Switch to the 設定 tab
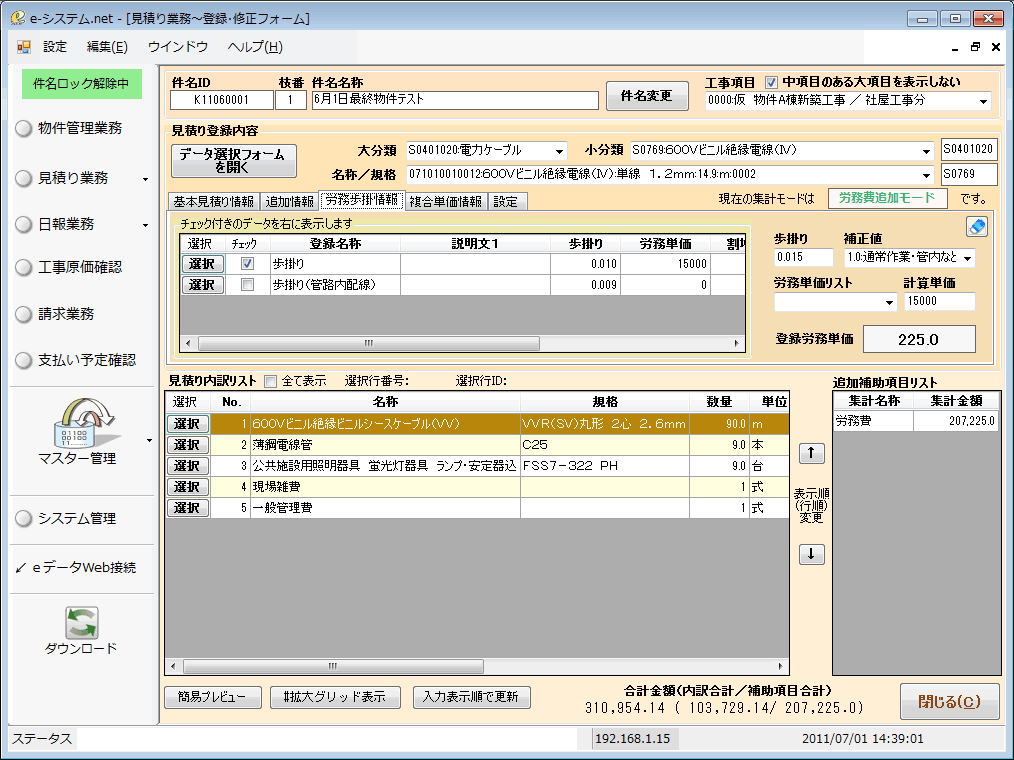 click(x=506, y=202)
